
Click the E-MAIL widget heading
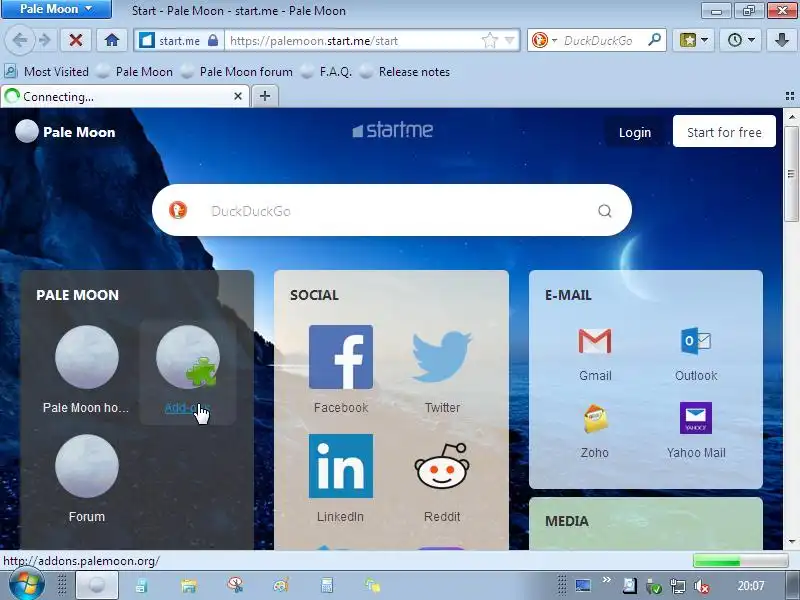[568, 295]
